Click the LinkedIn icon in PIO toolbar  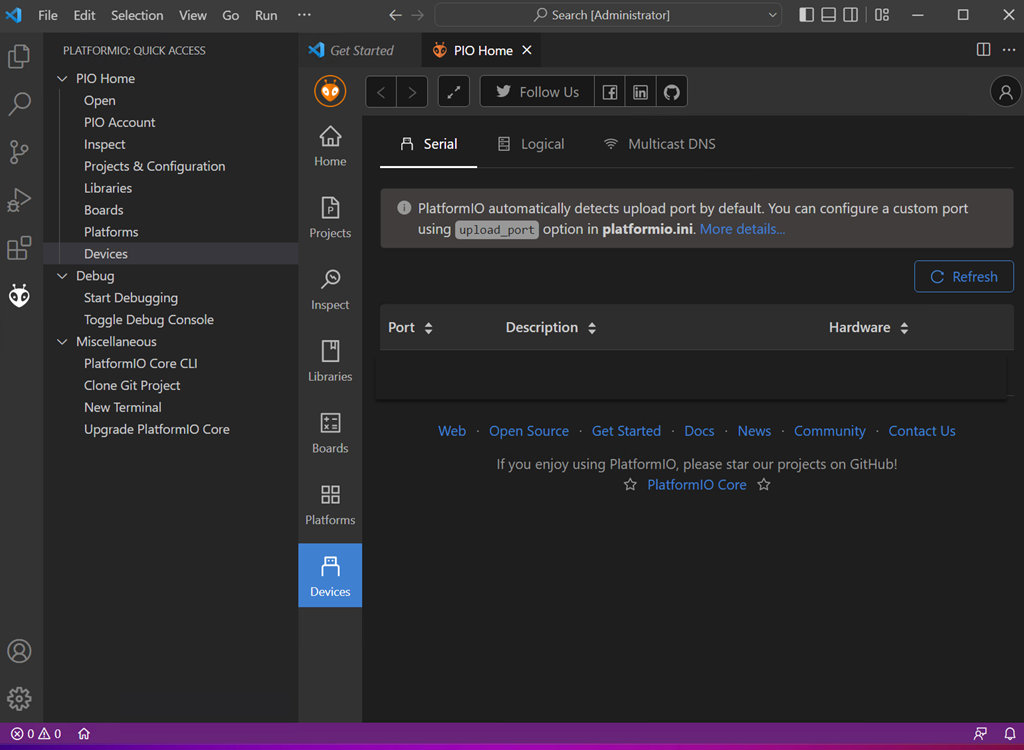point(640,92)
